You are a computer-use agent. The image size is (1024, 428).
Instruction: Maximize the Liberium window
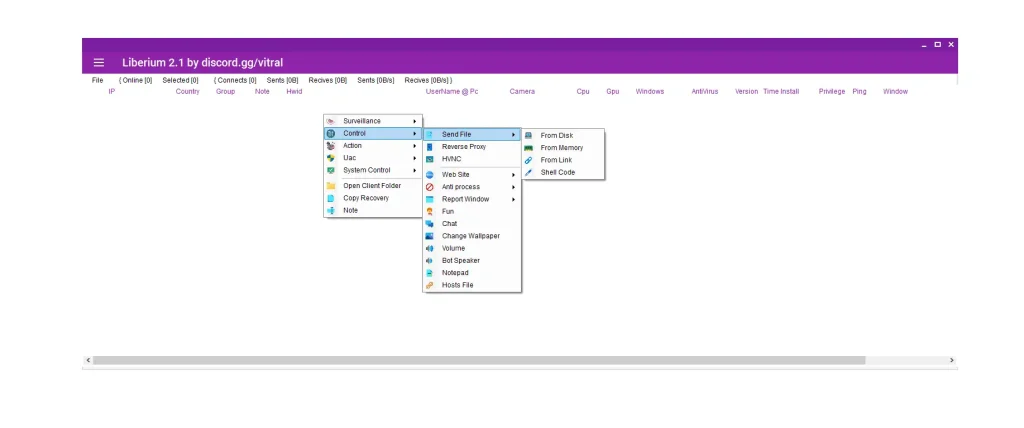point(938,44)
